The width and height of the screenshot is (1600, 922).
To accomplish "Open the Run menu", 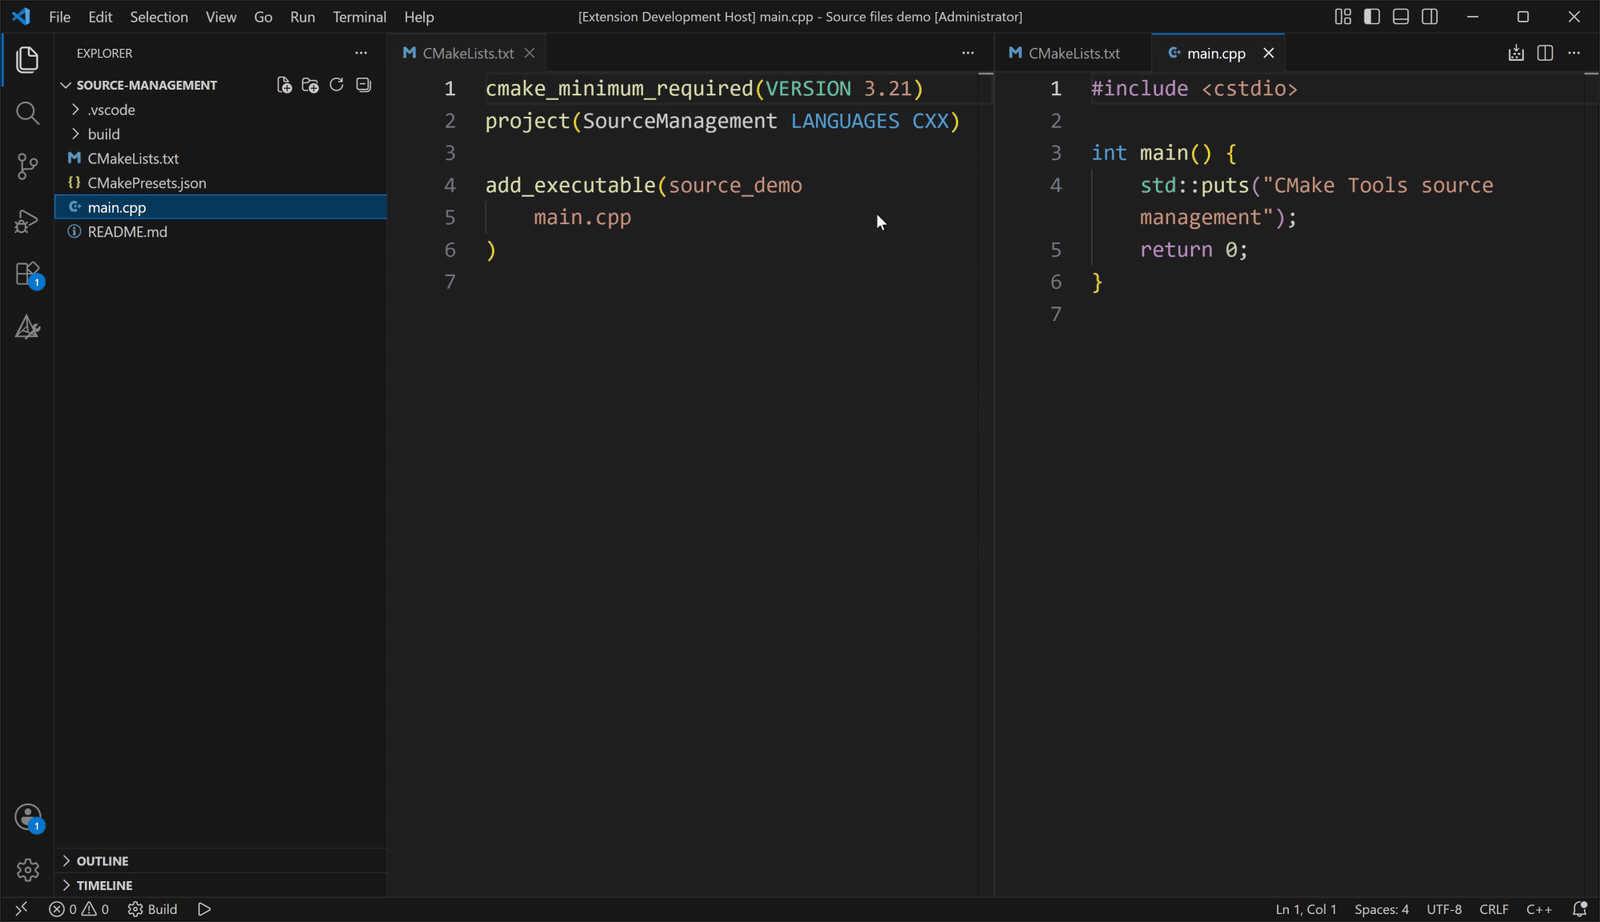I will 302,17.
